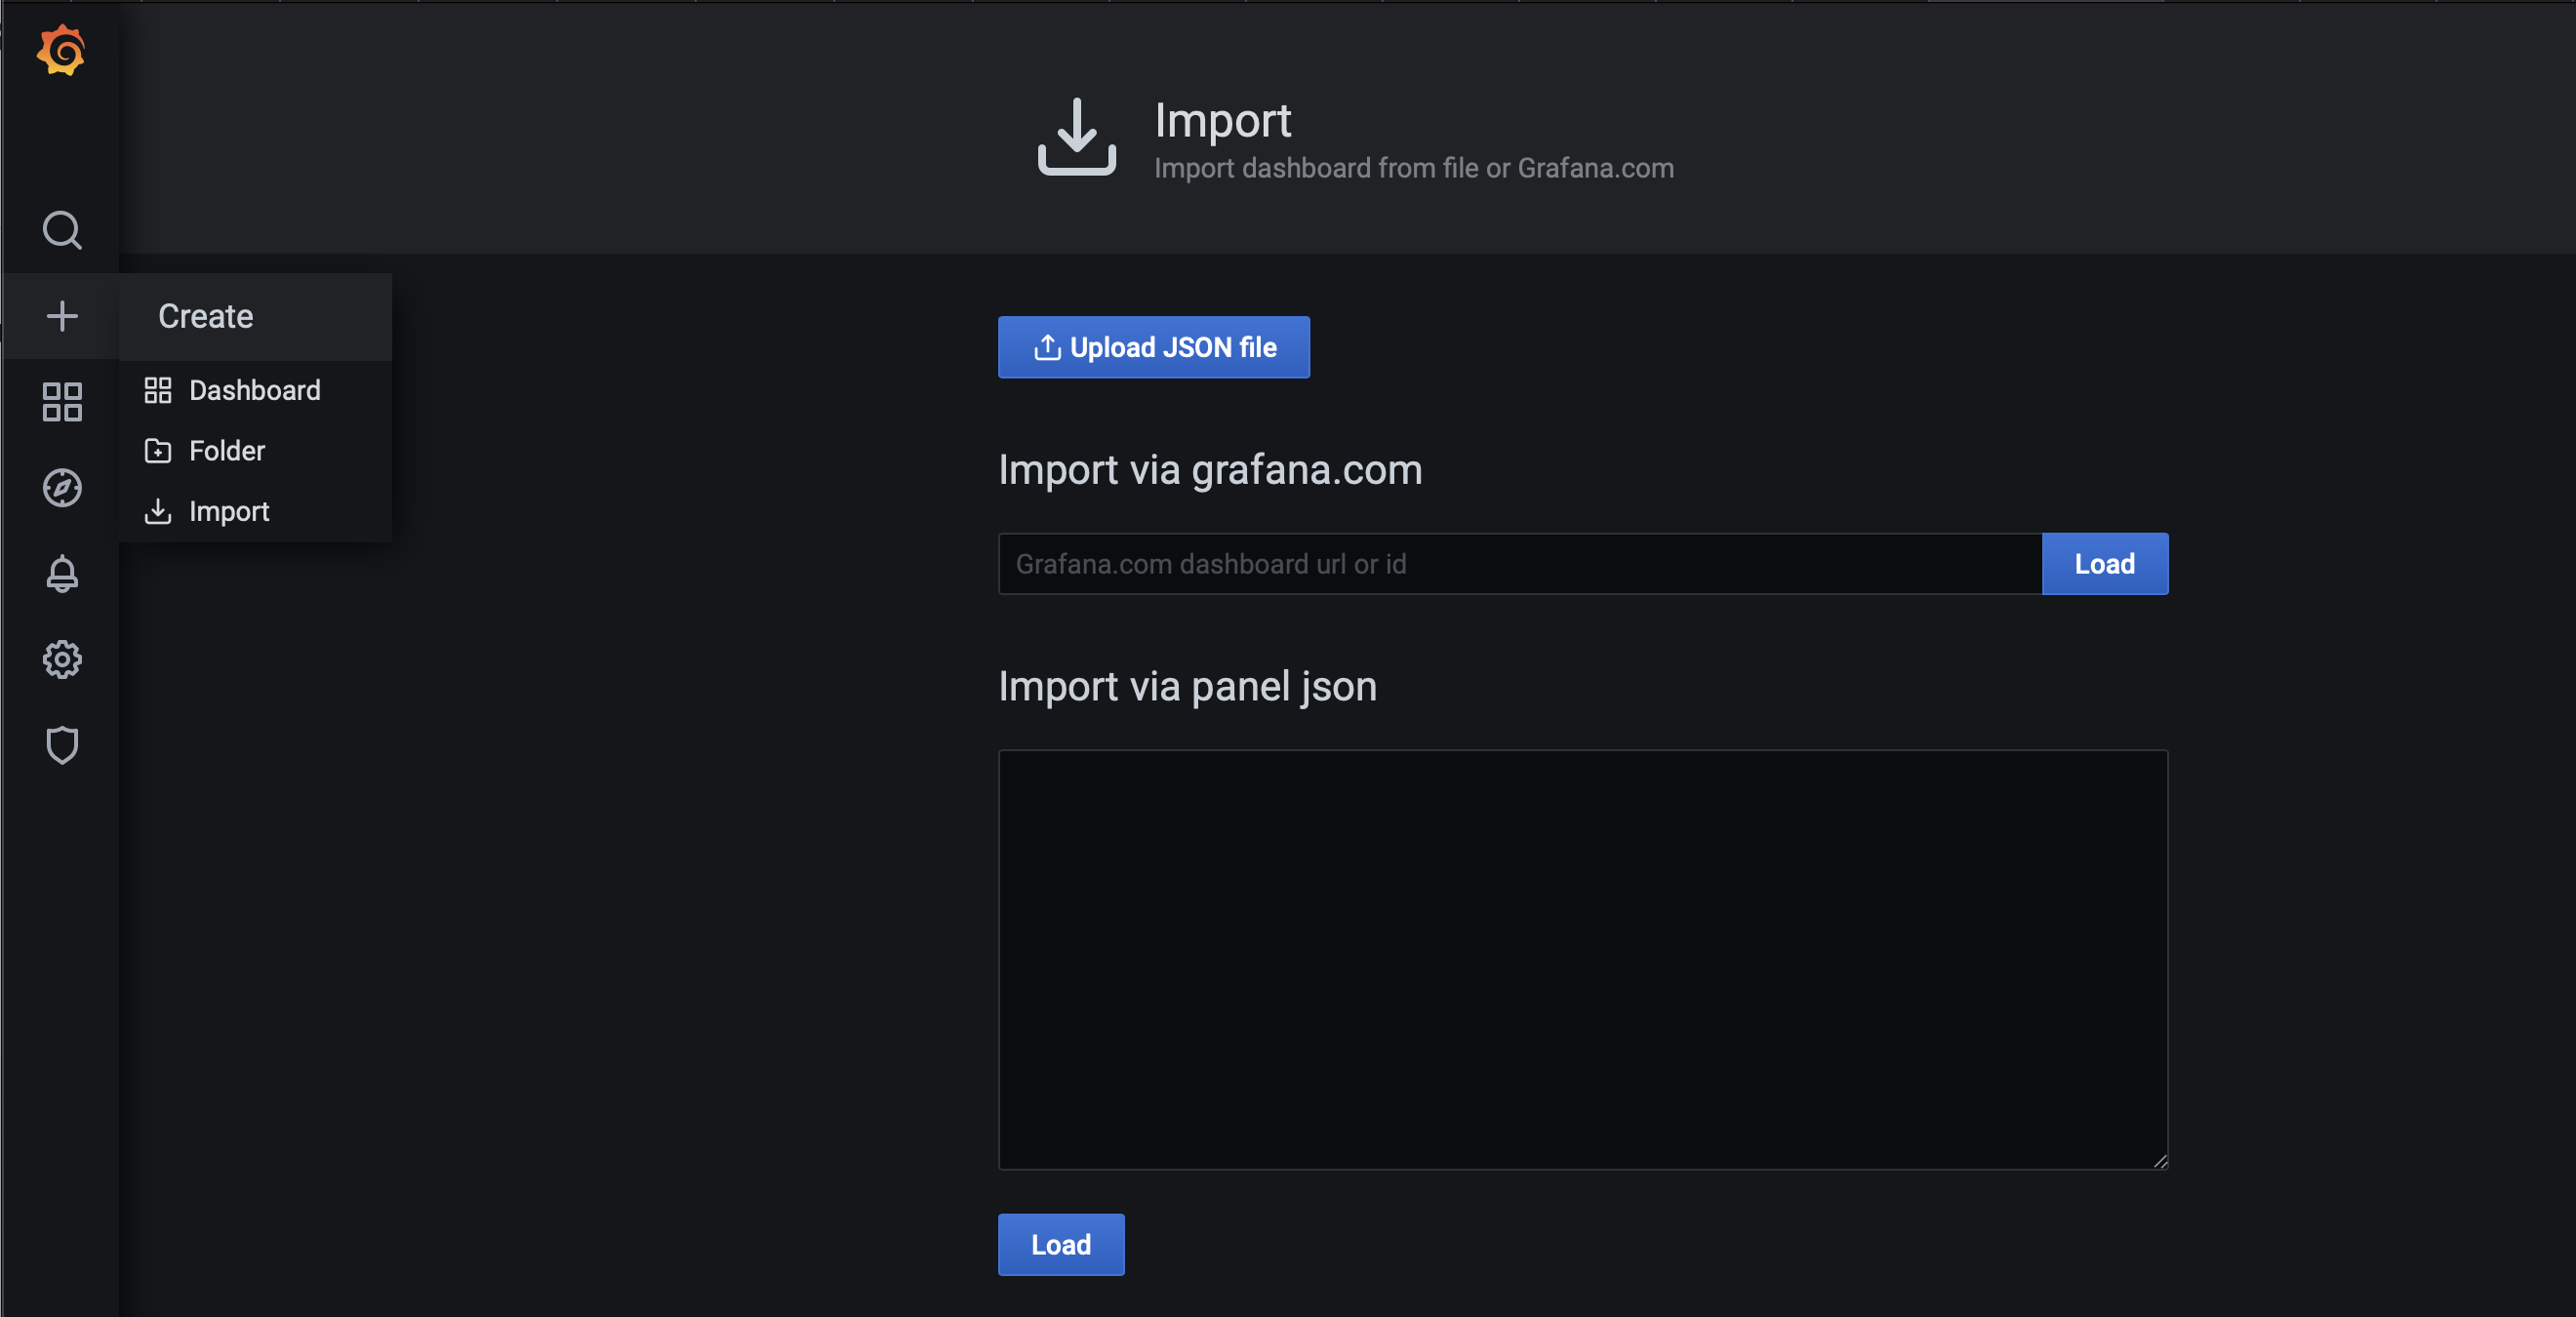Click Load next to the grafana.com url field
This screenshot has width=2576, height=1317.
2105,564
